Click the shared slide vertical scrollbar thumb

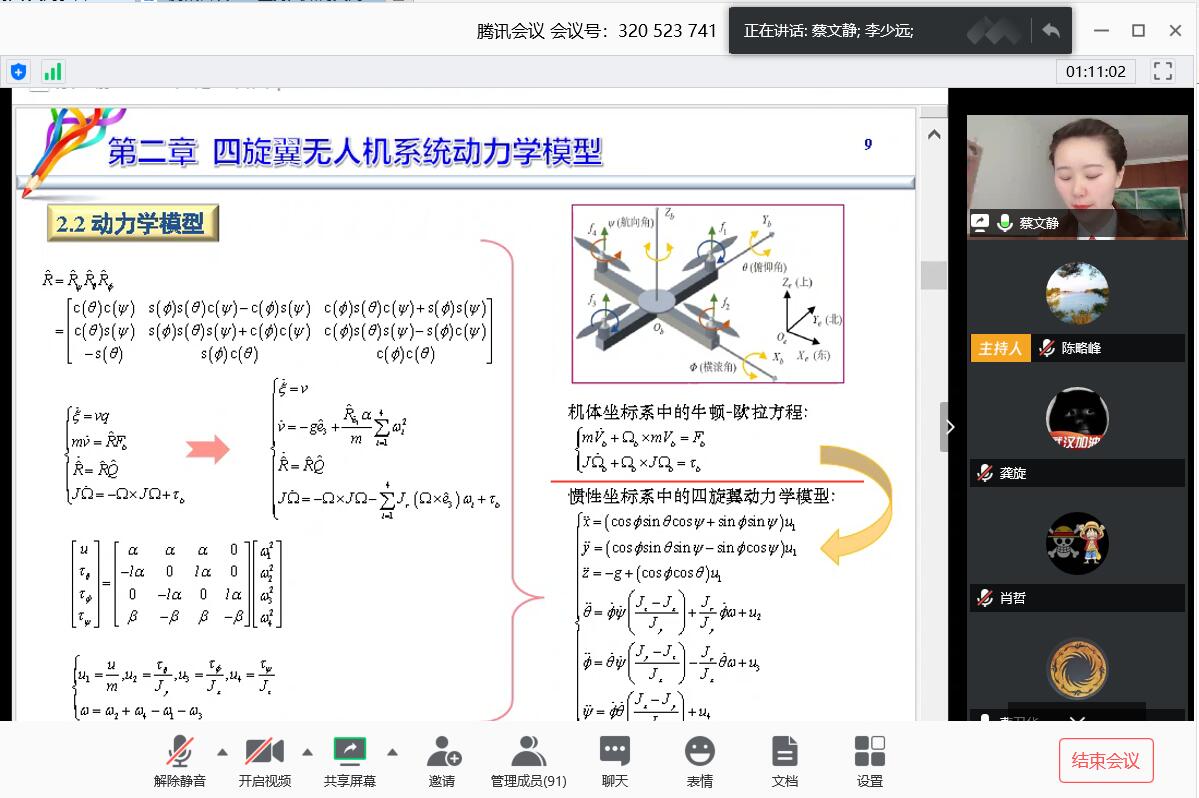933,275
